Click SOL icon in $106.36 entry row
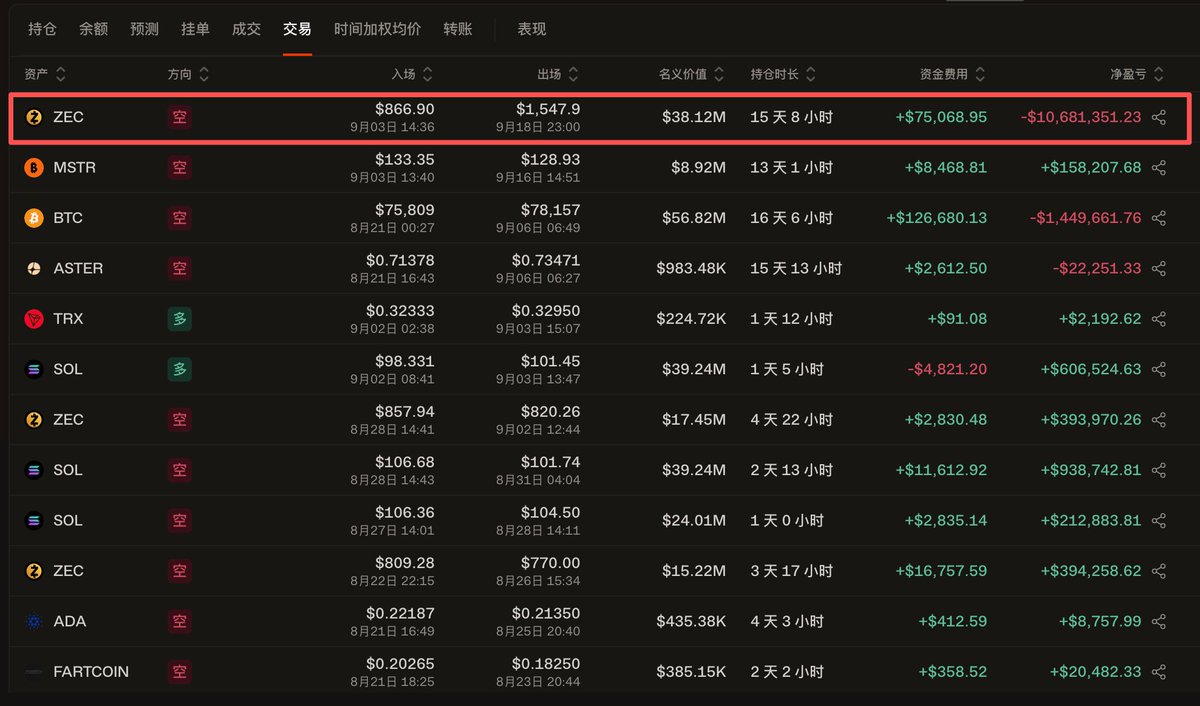The width and height of the screenshot is (1200, 706). pos(34,520)
